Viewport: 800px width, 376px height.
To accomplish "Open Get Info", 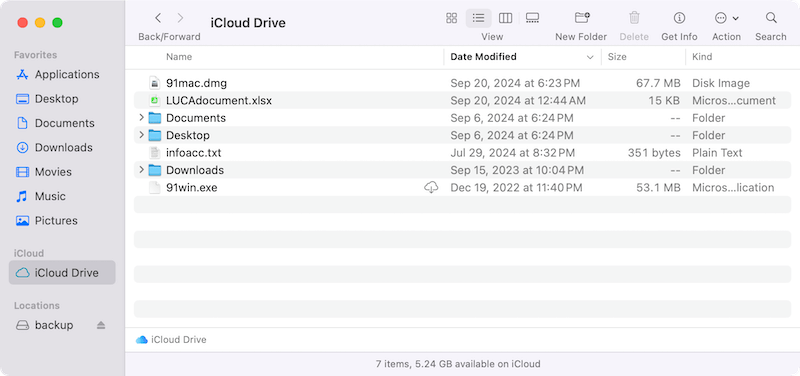I will click(679, 18).
